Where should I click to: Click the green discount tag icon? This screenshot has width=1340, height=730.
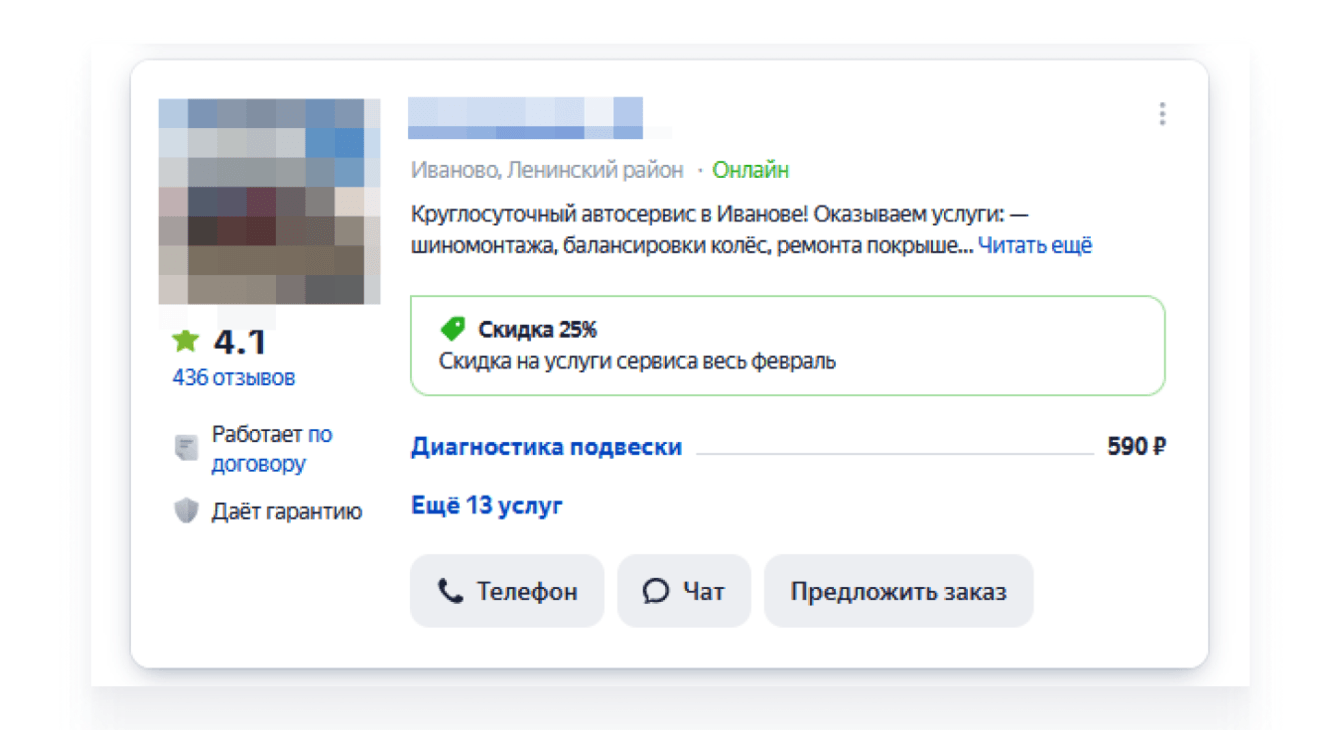(453, 329)
